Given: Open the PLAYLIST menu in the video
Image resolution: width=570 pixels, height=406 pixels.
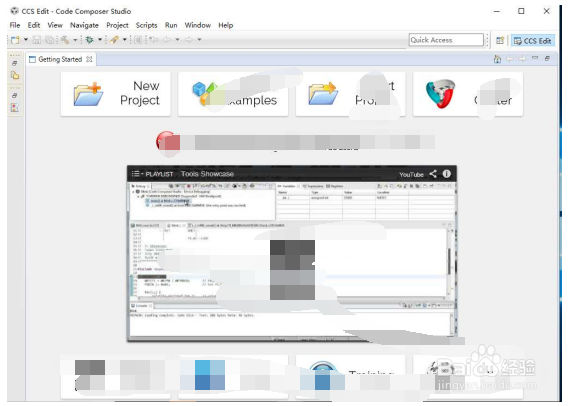Looking at the screenshot, I should point(152,174).
